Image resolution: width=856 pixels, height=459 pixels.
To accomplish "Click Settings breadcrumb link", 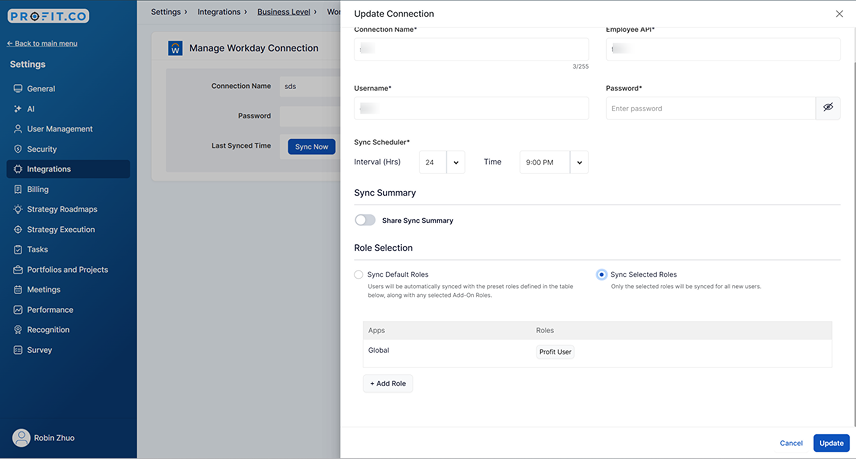I will click(165, 11).
